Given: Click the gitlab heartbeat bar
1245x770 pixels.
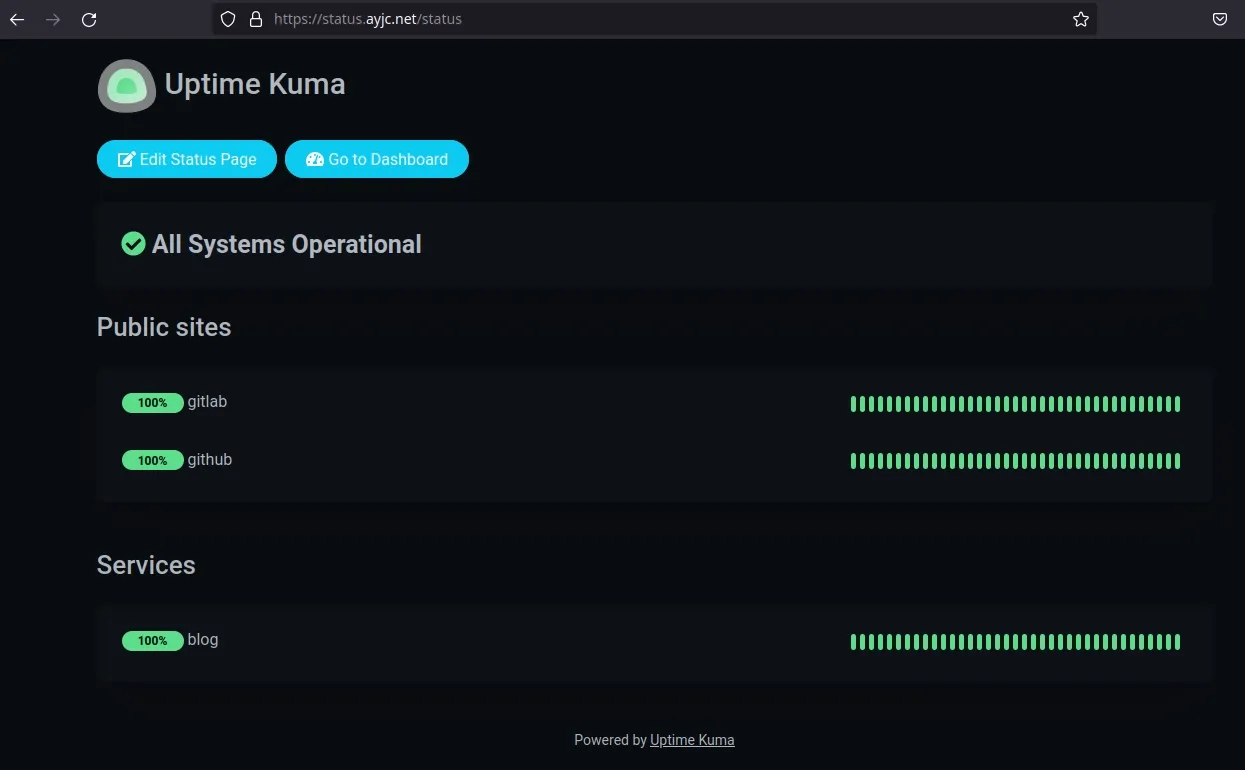Looking at the screenshot, I should coord(1015,404).
